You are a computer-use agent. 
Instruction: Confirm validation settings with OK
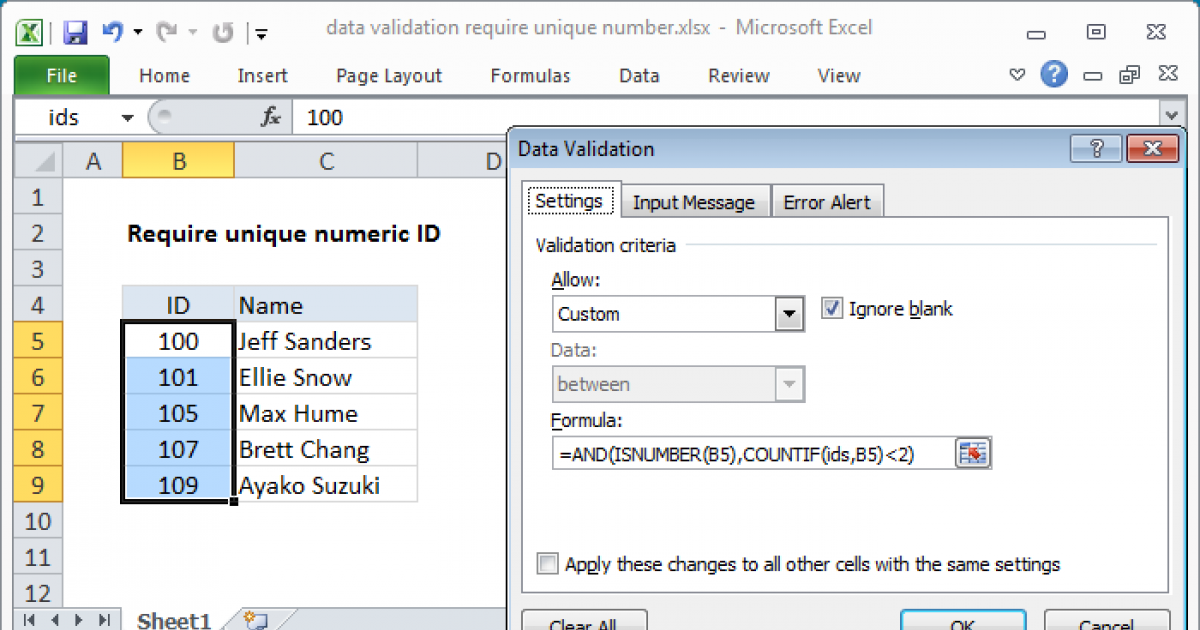coord(962,622)
